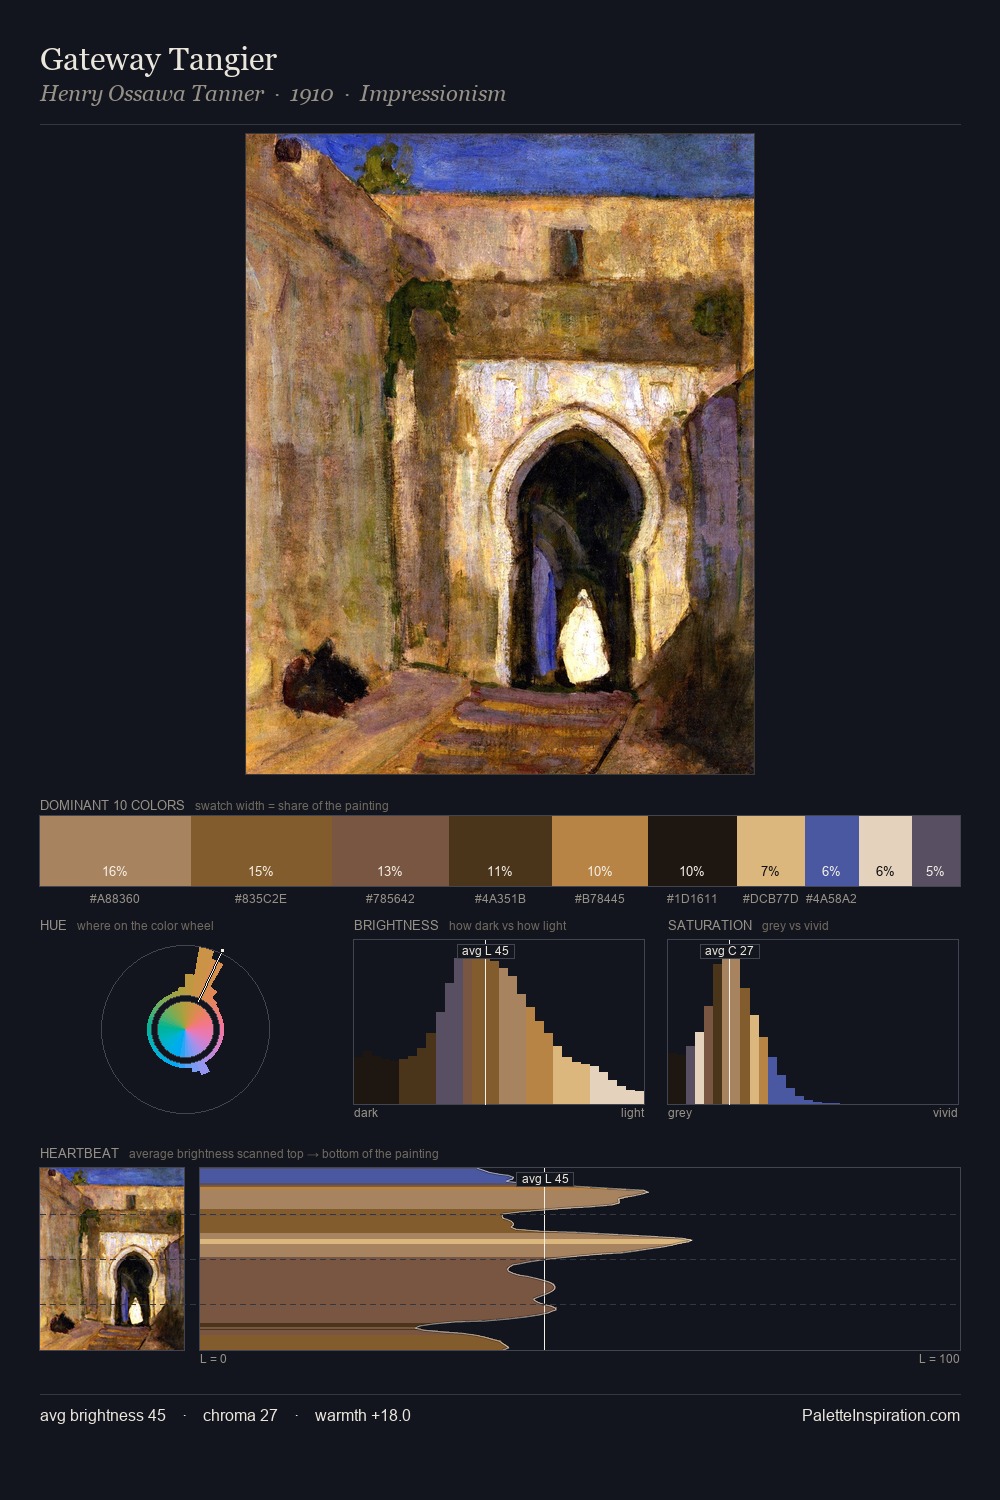This screenshot has height=1500, width=1000.
Task: Click 'avg L 45' label in brightness chart
Action: (x=486, y=951)
